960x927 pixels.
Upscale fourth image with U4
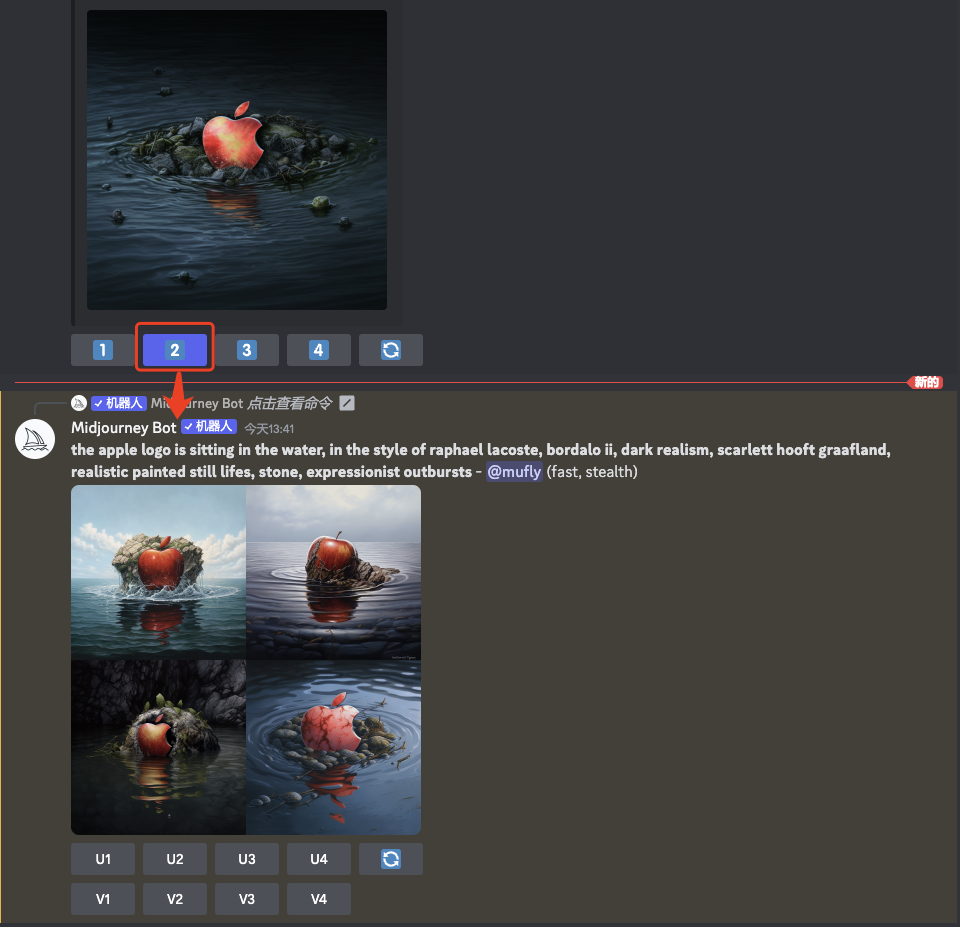[318, 859]
